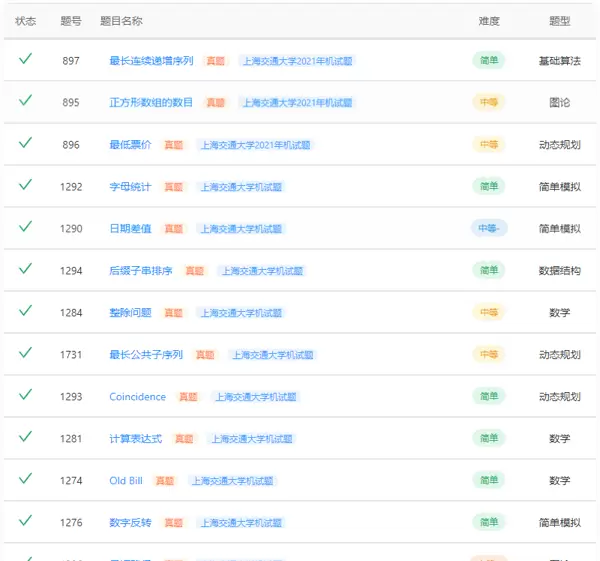Click the 上海交通大学机试题 tag on the 整除问题 row

tap(240, 313)
